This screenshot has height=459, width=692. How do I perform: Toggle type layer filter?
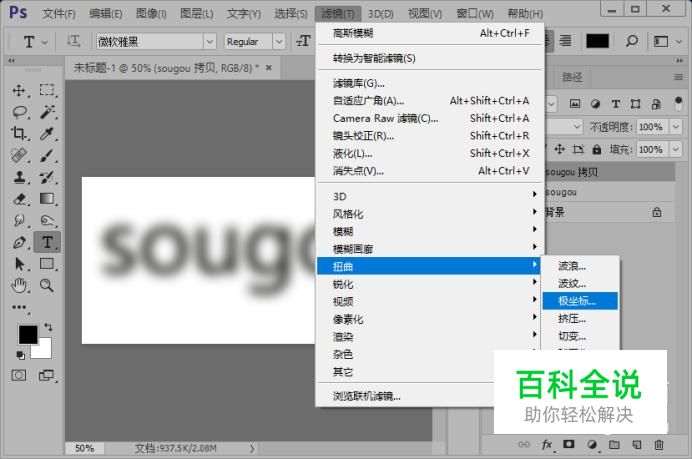[x=616, y=104]
